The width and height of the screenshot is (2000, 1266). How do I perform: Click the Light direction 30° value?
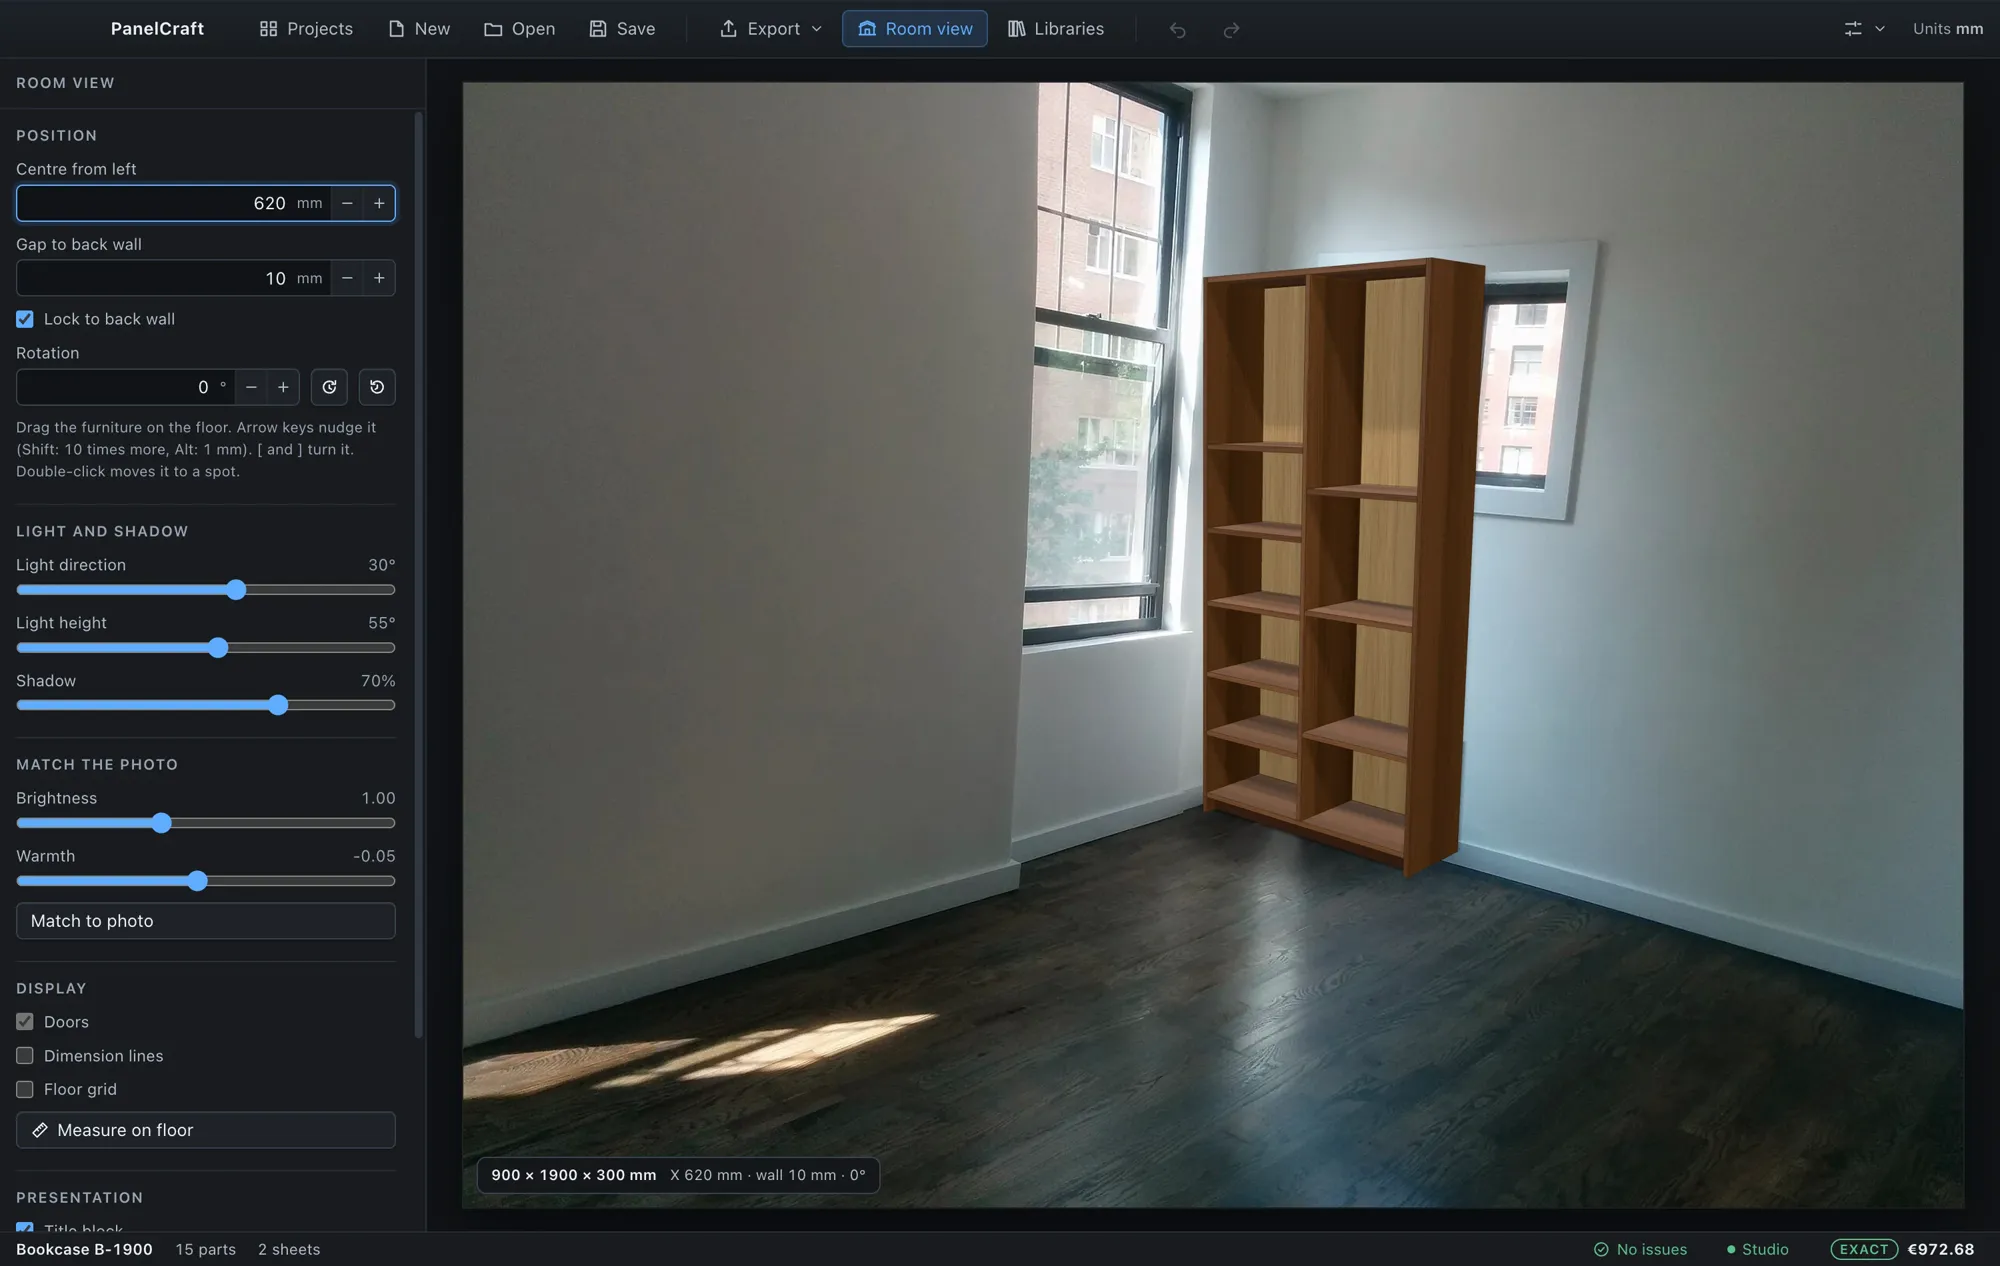point(381,565)
